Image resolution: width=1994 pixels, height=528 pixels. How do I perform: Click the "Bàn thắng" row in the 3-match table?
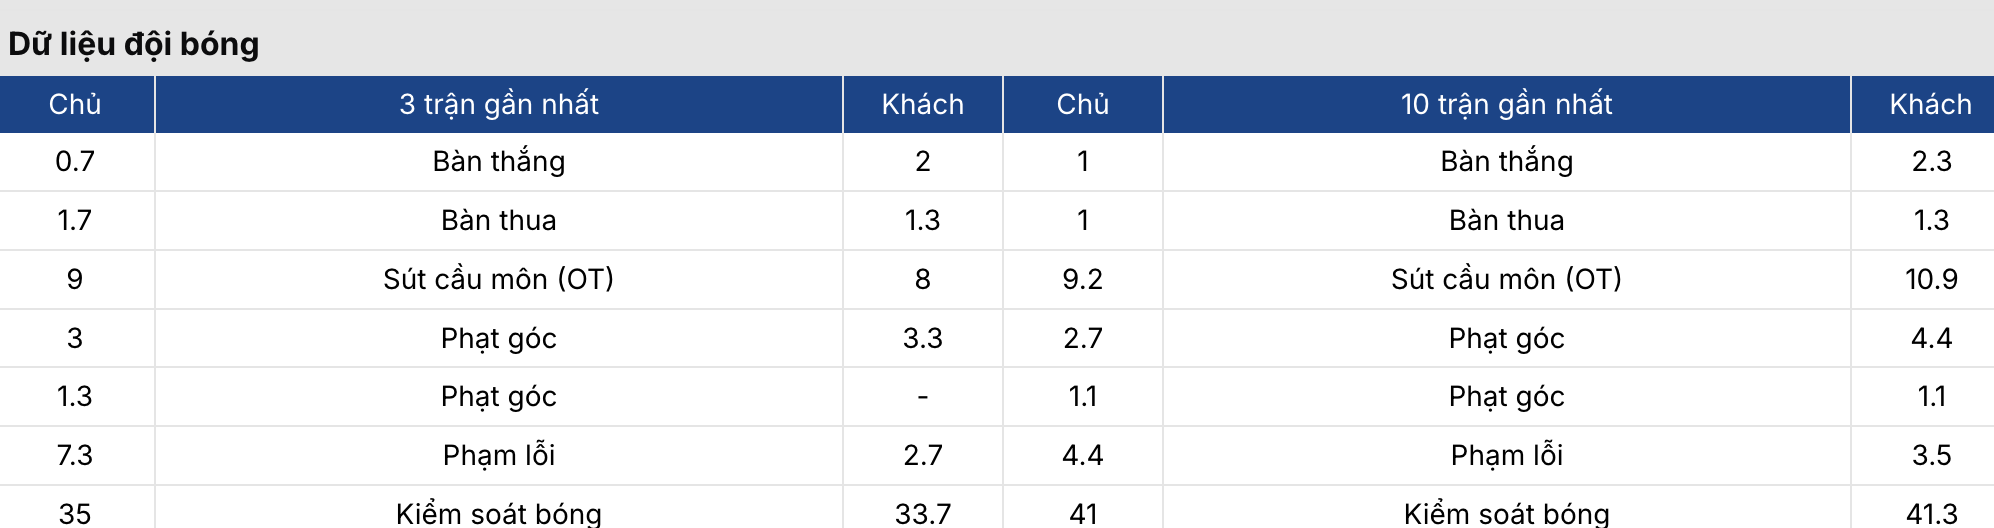pyautogui.click(x=499, y=162)
